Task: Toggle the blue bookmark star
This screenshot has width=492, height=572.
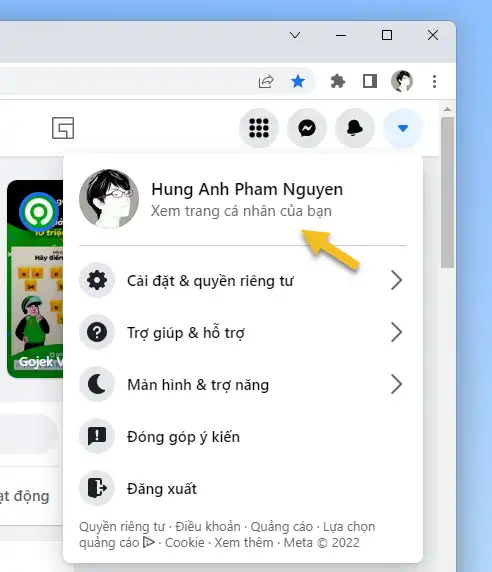Action: point(298,81)
